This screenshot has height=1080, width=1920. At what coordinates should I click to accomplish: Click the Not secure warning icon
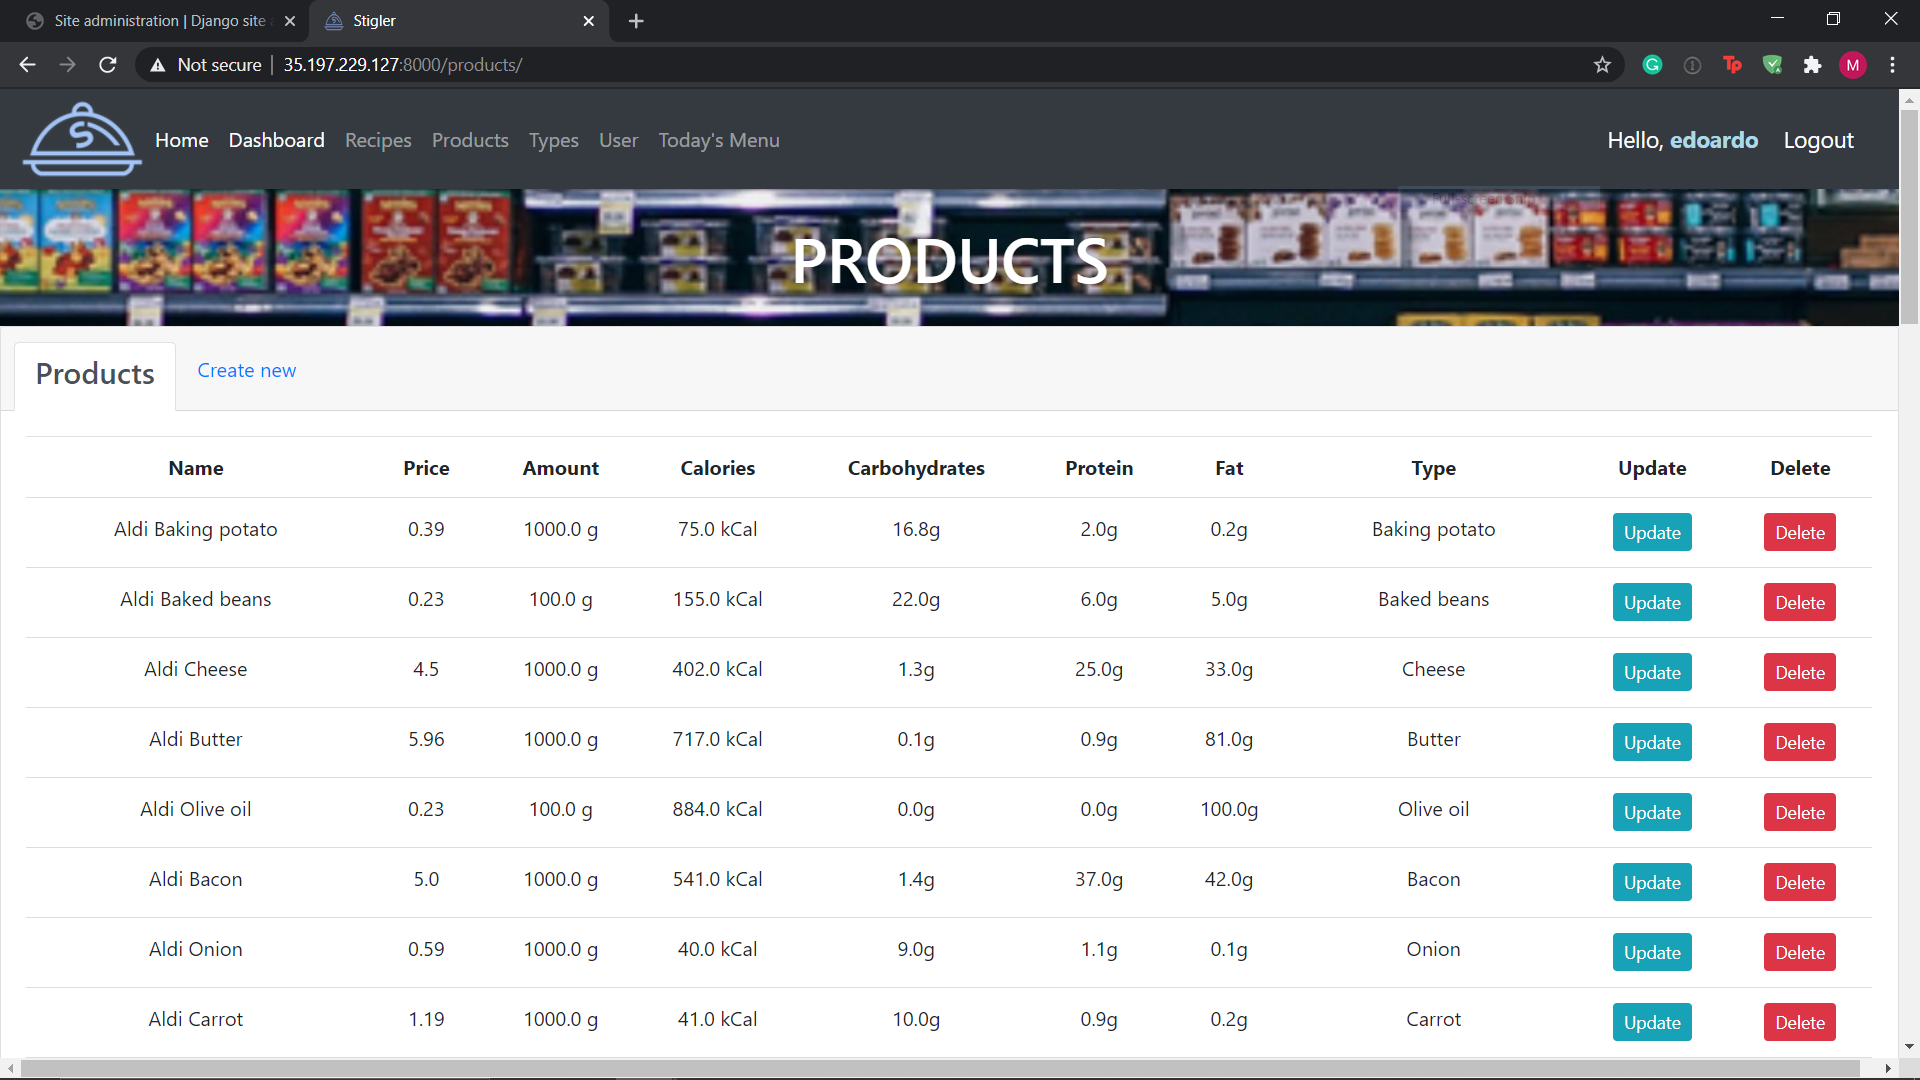click(x=158, y=65)
